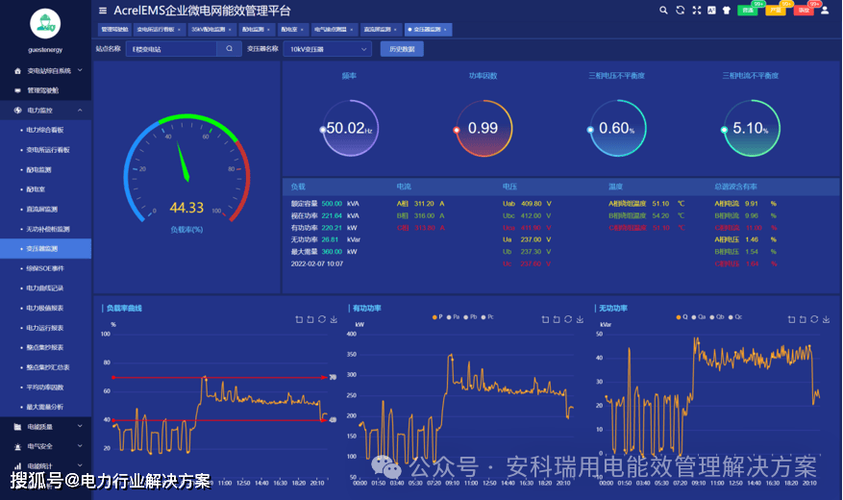Image resolution: width=843 pixels, height=500 pixels.
Task: Open the yellow alarm badge button
Action: pyautogui.click(x=775, y=10)
